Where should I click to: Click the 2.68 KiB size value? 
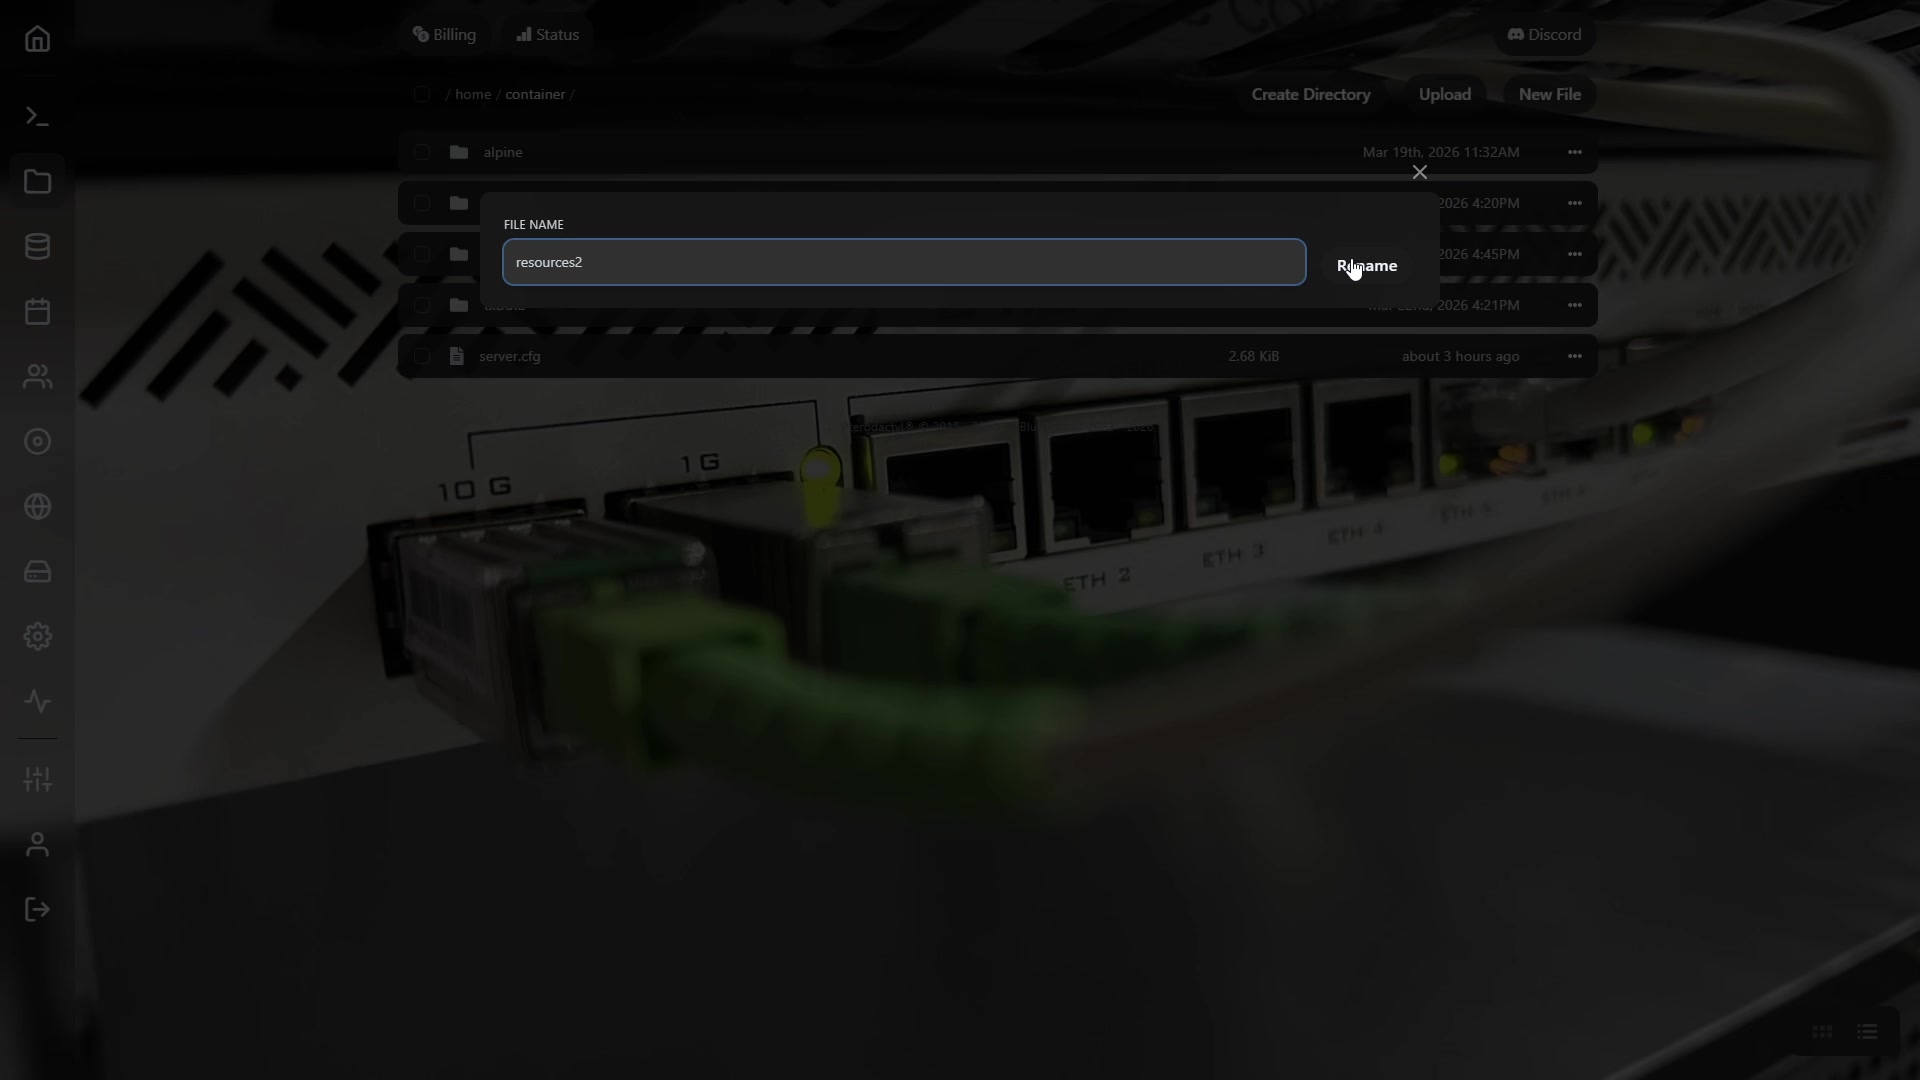click(x=1253, y=356)
